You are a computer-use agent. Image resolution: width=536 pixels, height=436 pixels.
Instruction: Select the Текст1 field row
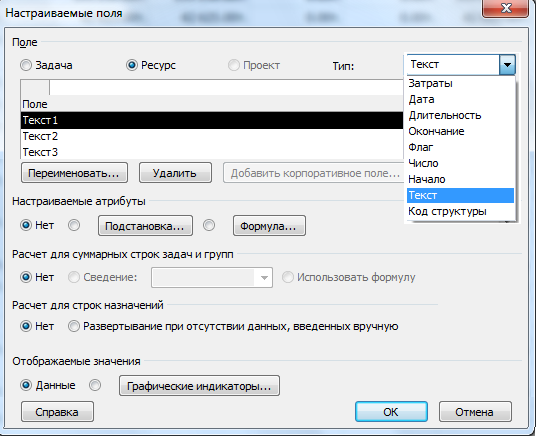[212, 120]
